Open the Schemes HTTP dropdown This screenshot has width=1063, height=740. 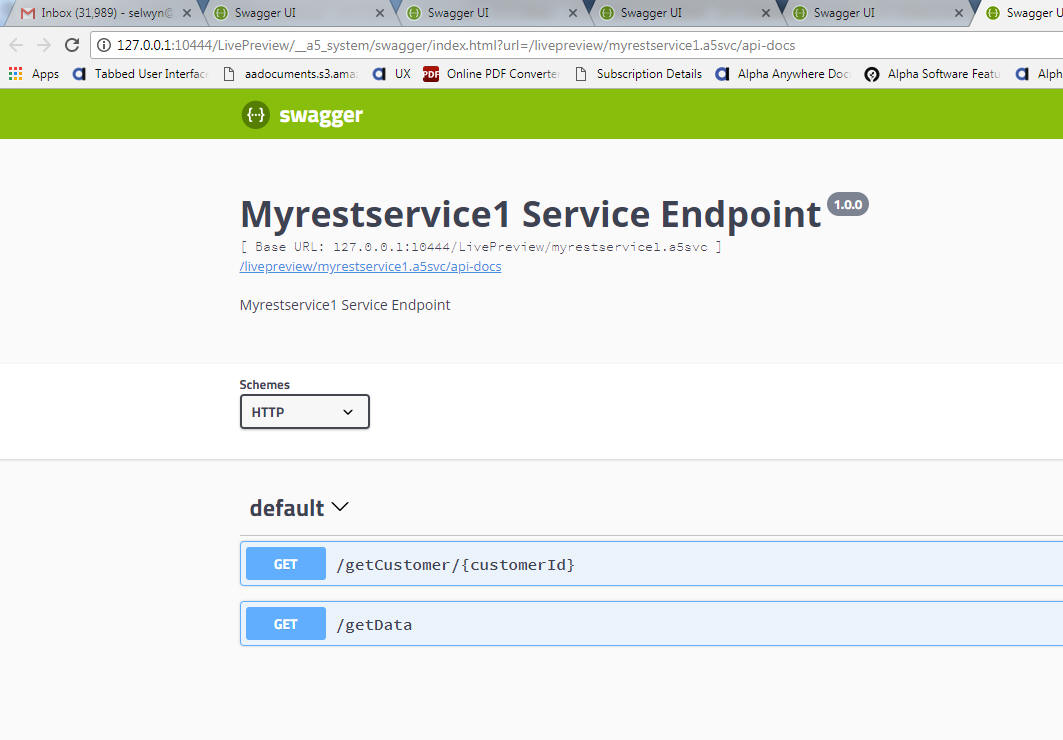304,412
